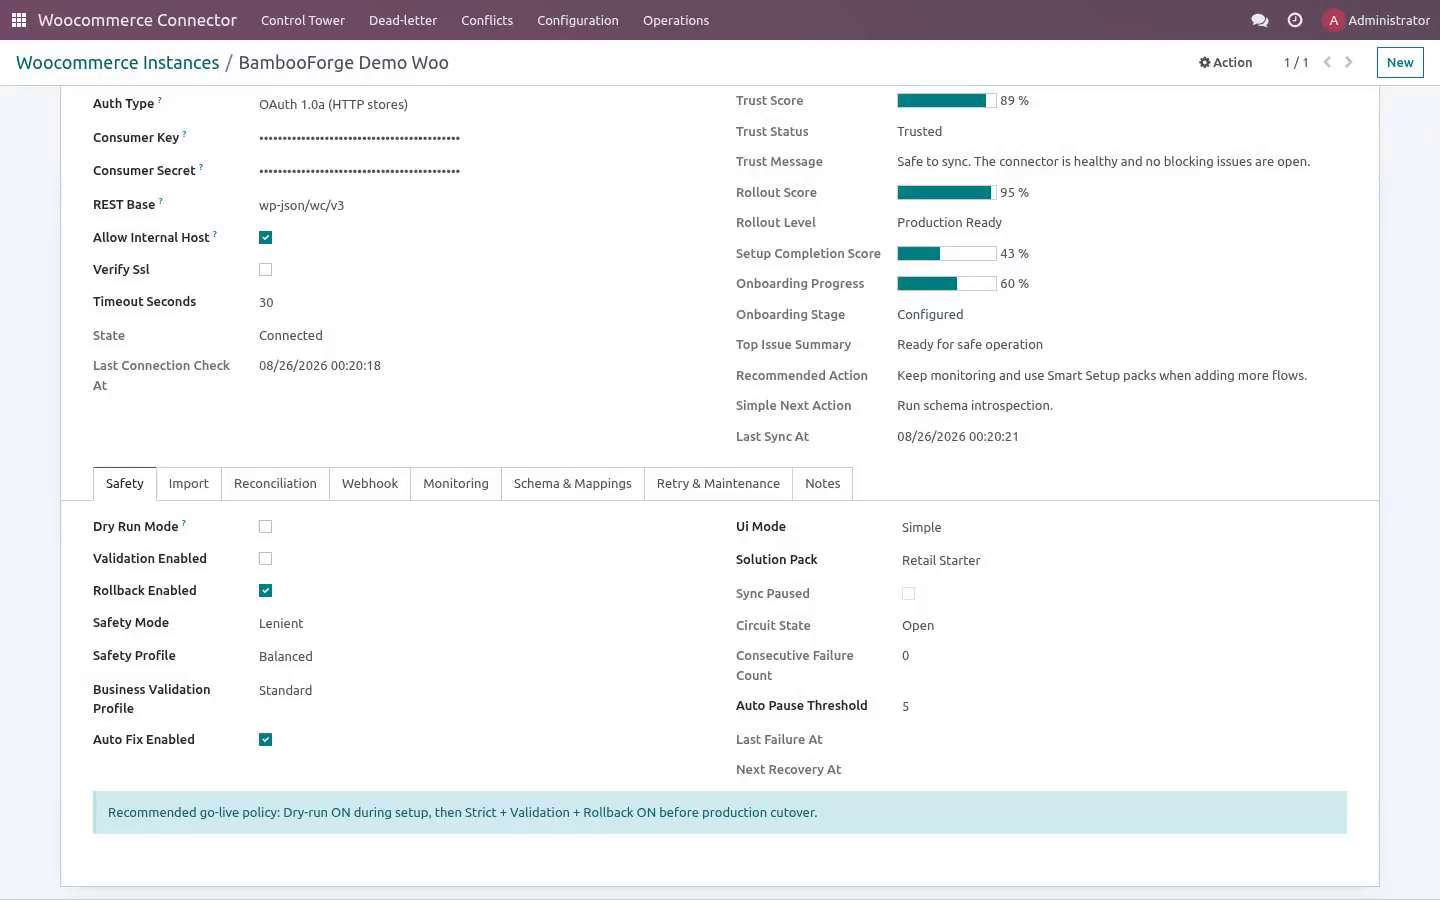
Task: Show help tooltip beside Dry Run Mode
Action: [184, 523]
